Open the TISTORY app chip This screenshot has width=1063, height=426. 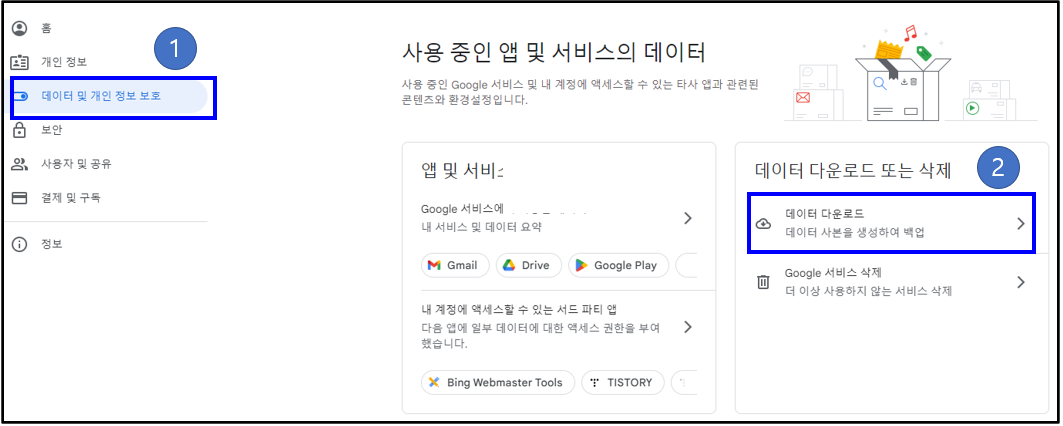tap(623, 383)
